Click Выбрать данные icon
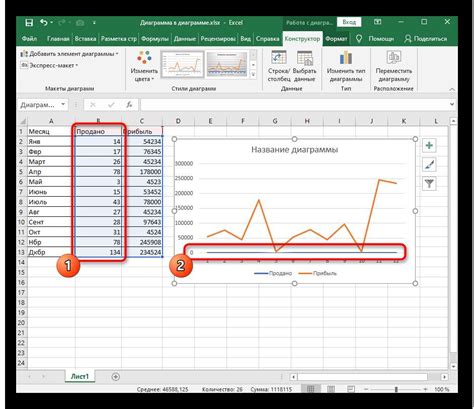 click(304, 58)
